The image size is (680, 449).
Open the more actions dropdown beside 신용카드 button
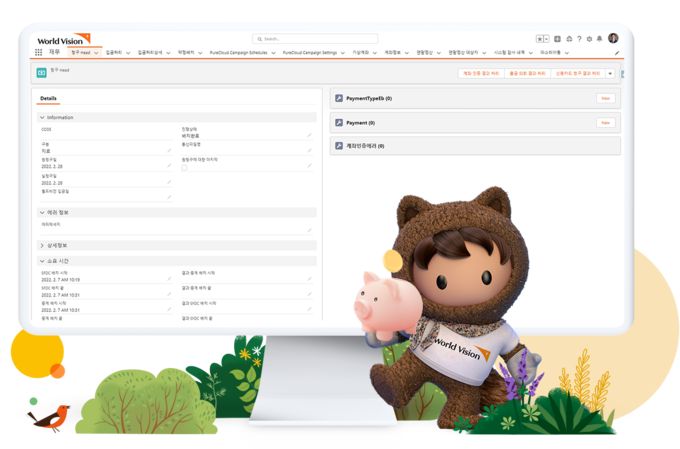610,74
